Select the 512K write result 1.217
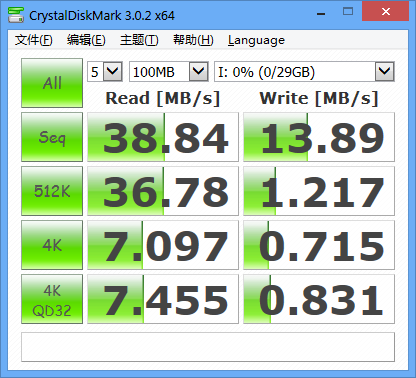 (319, 191)
